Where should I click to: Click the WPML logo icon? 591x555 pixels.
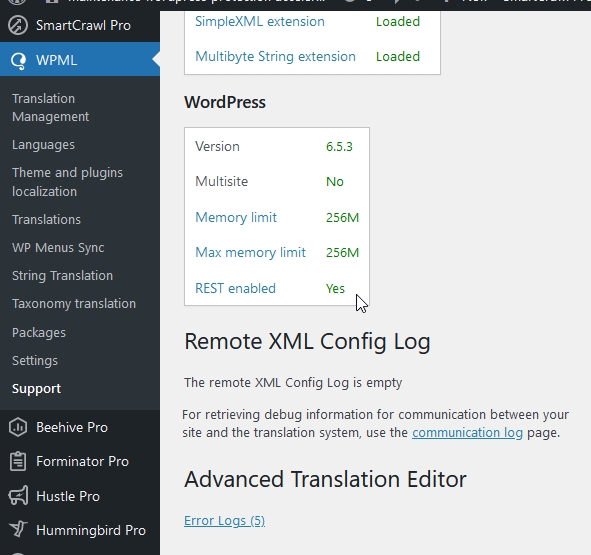coord(18,60)
